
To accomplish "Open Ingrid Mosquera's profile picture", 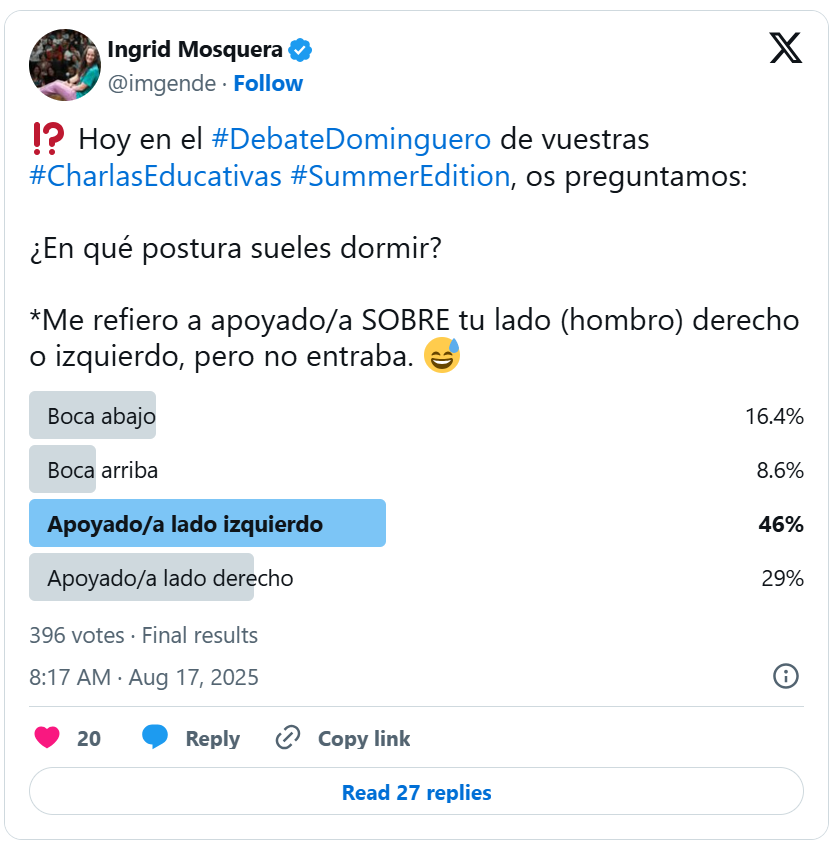I will pos(65,65).
